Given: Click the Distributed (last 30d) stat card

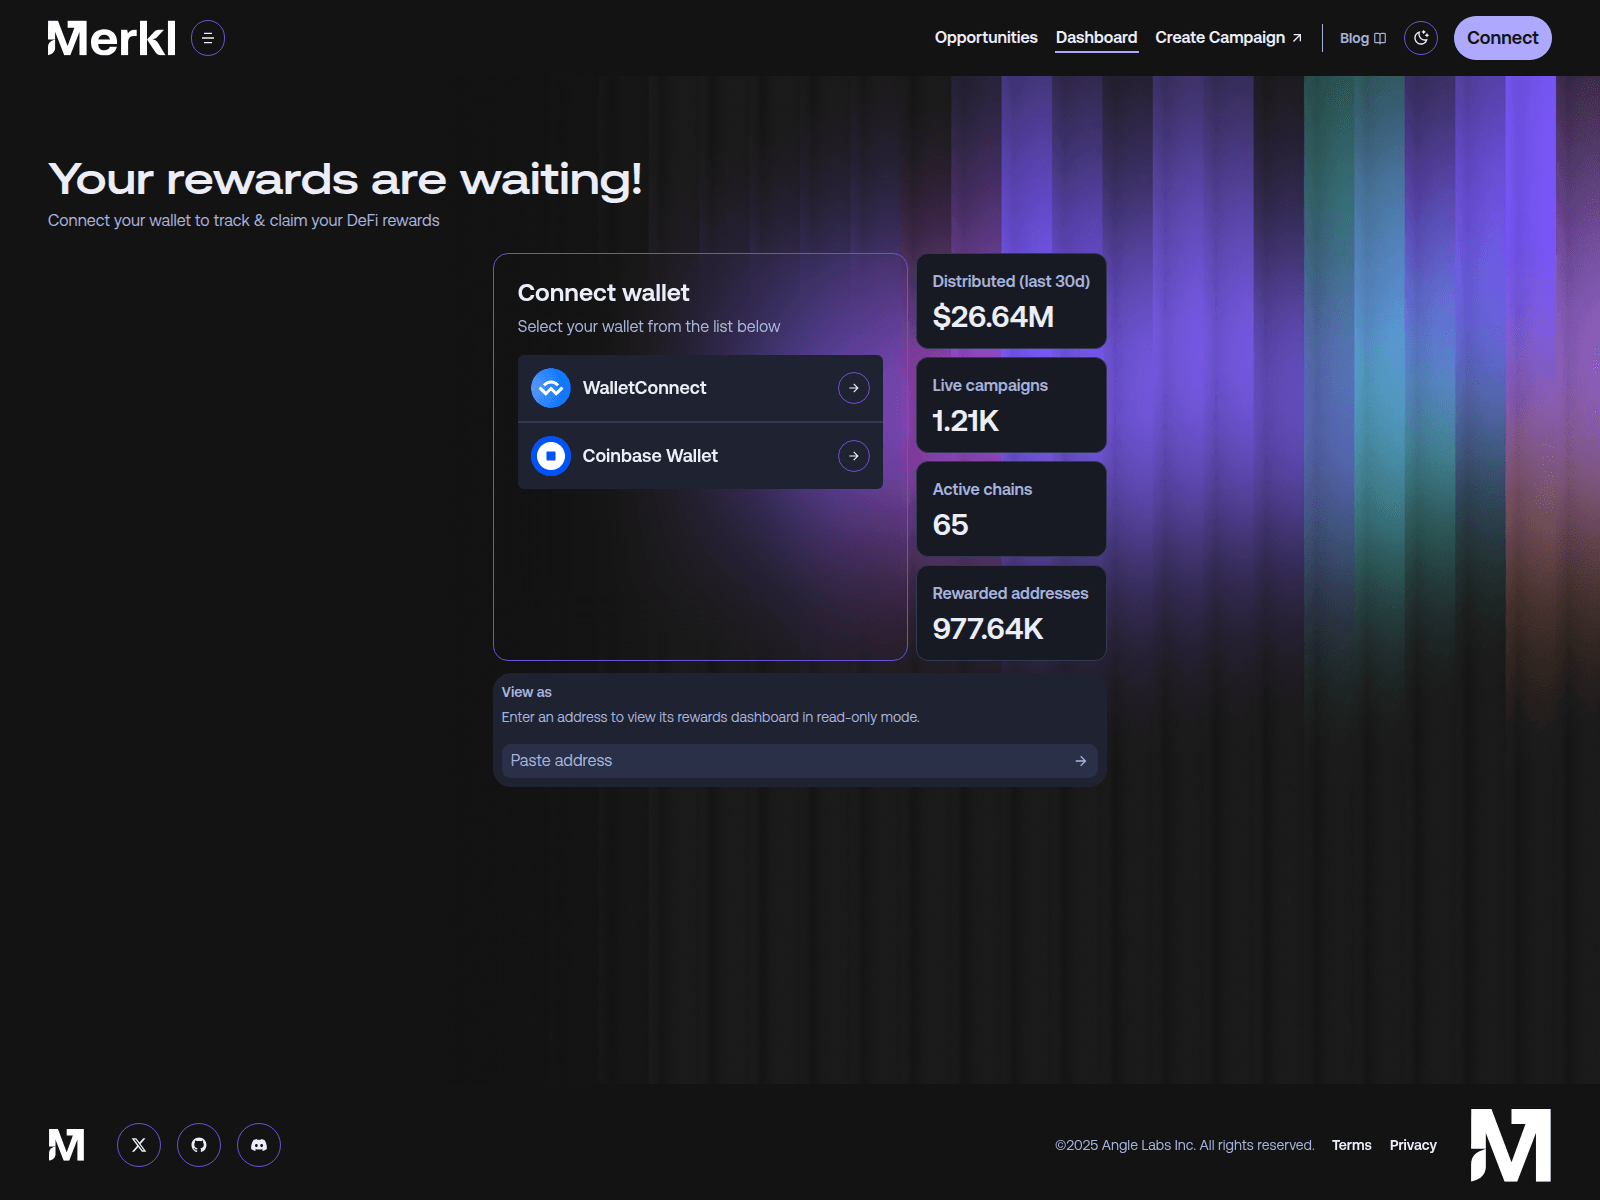Looking at the screenshot, I should point(1011,301).
